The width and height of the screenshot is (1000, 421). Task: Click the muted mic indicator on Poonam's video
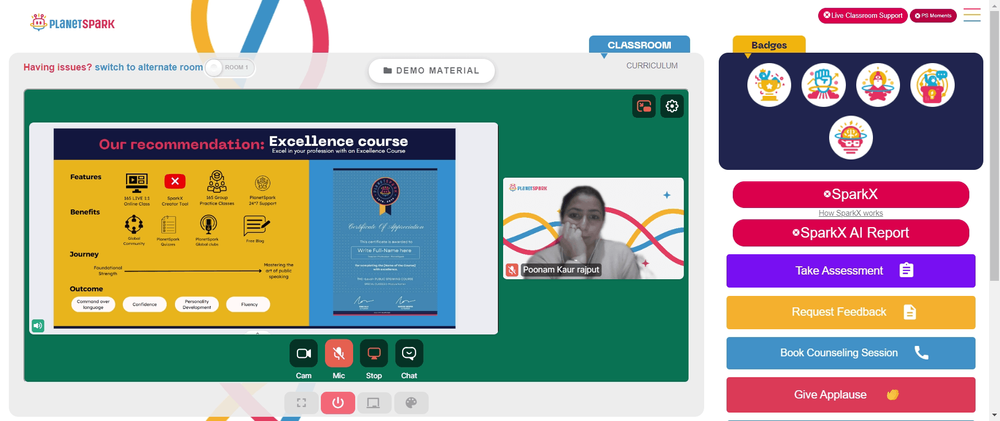pos(511,270)
